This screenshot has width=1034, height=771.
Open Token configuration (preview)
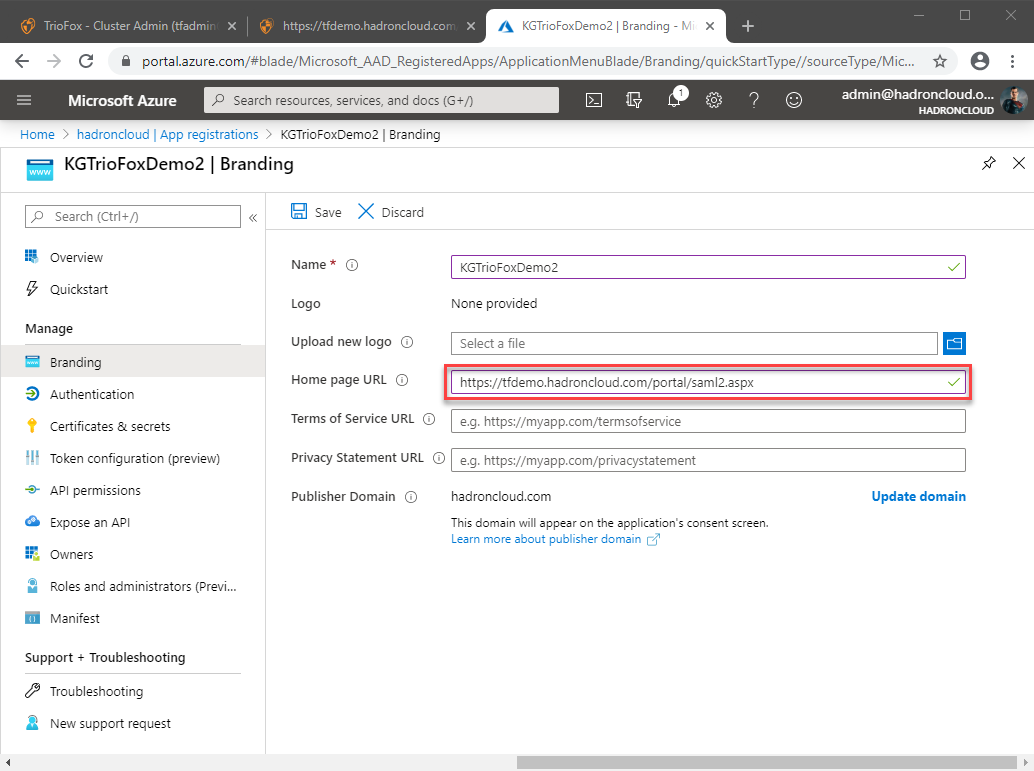click(133, 458)
